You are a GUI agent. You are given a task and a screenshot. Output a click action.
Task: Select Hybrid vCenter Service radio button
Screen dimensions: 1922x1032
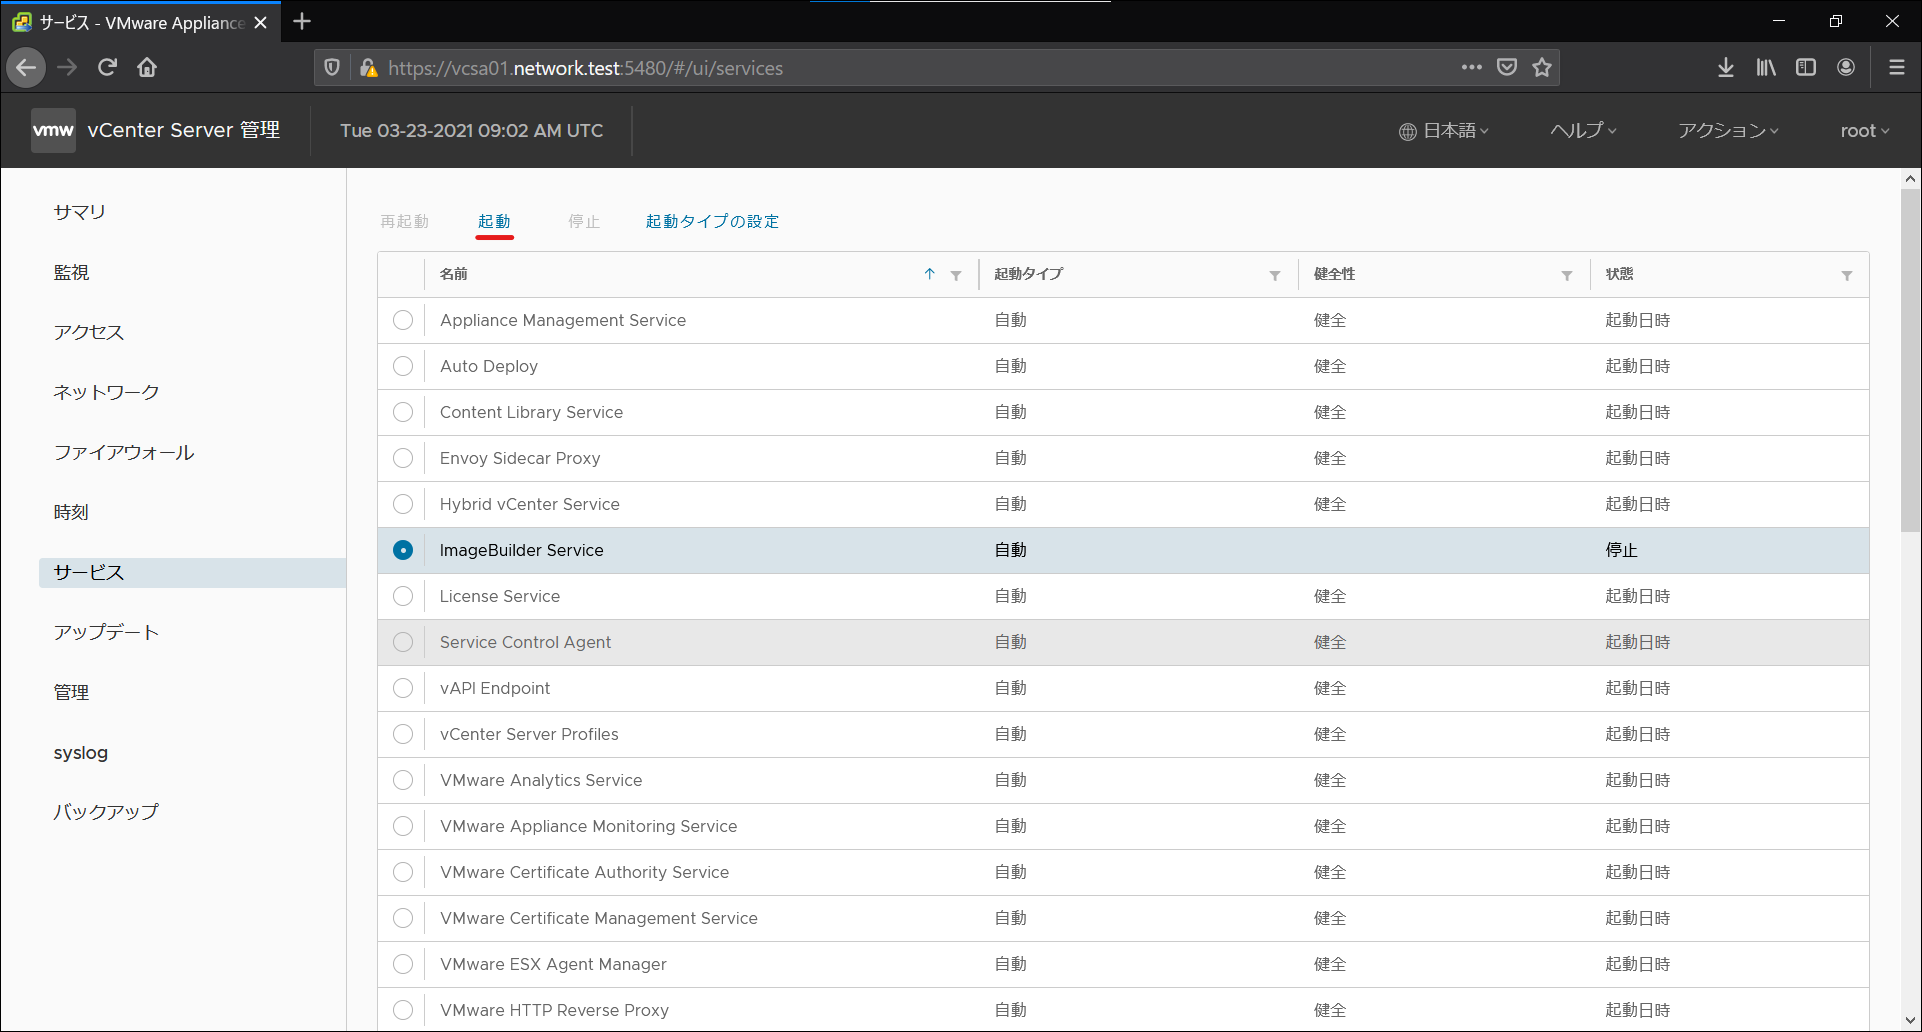[x=403, y=504]
